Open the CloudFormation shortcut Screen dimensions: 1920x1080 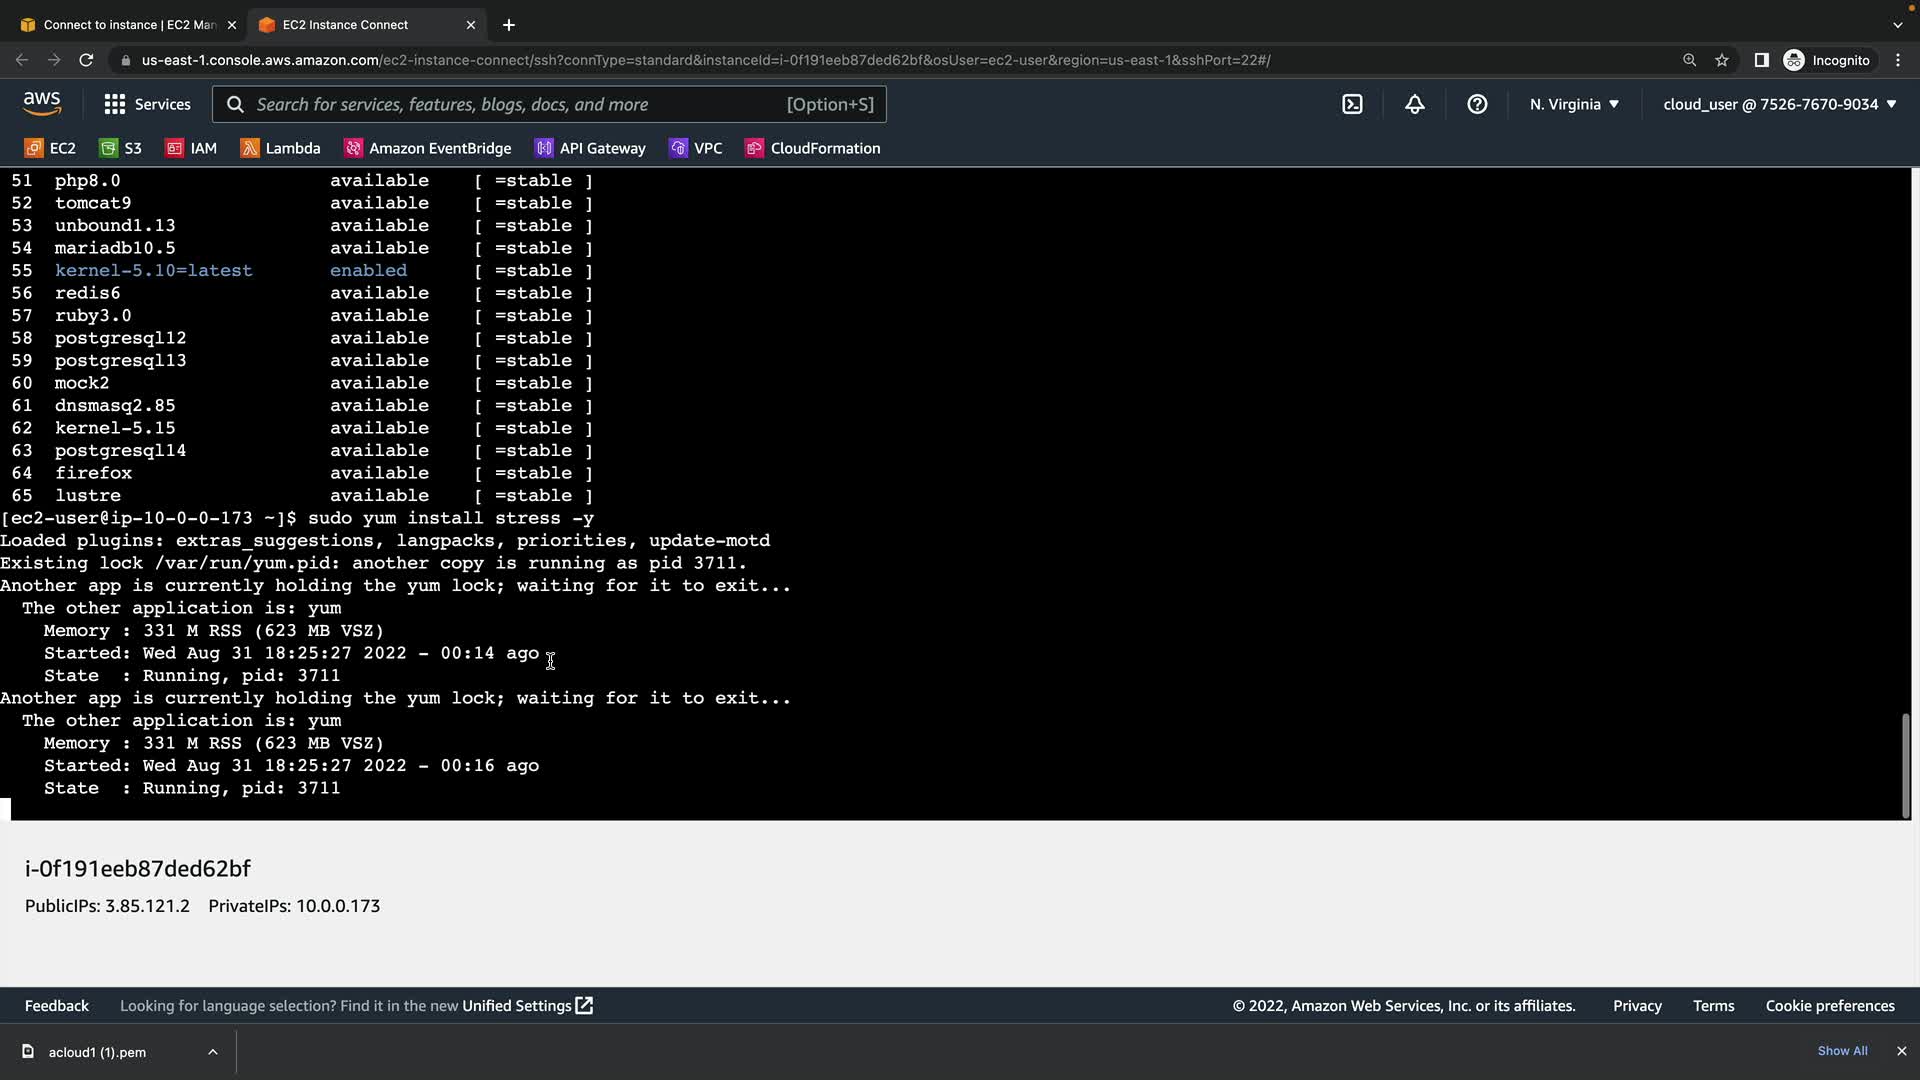tap(813, 148)
